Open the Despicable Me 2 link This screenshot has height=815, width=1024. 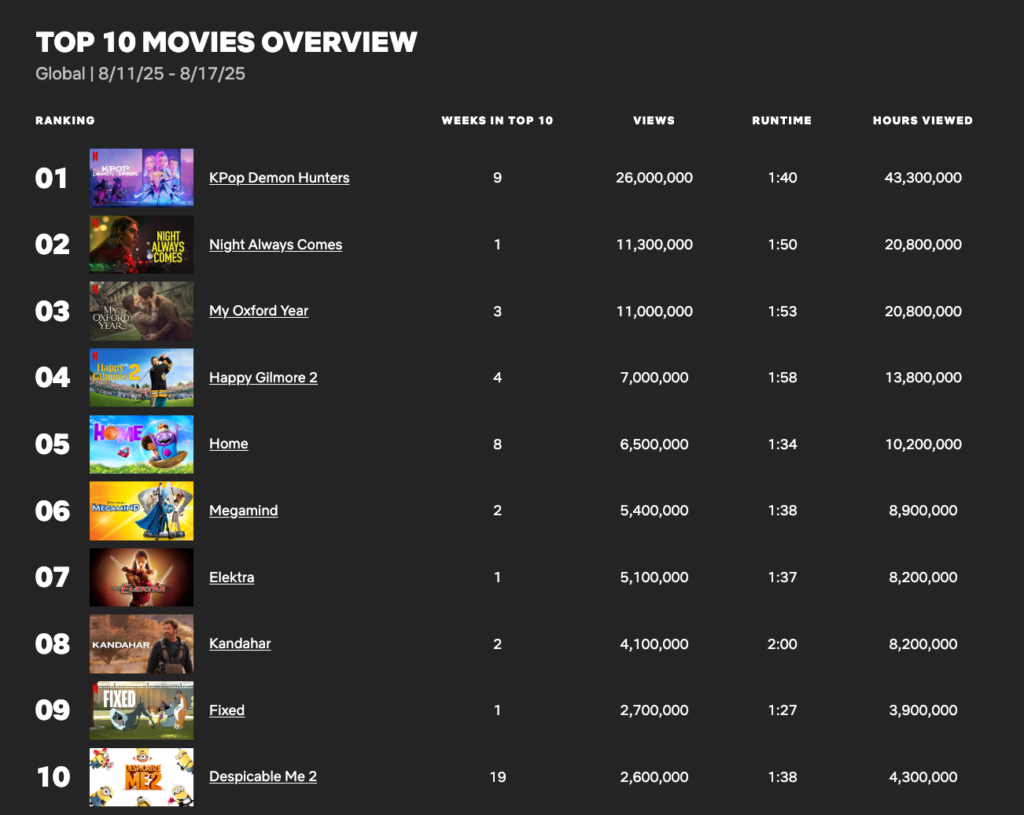263,777
